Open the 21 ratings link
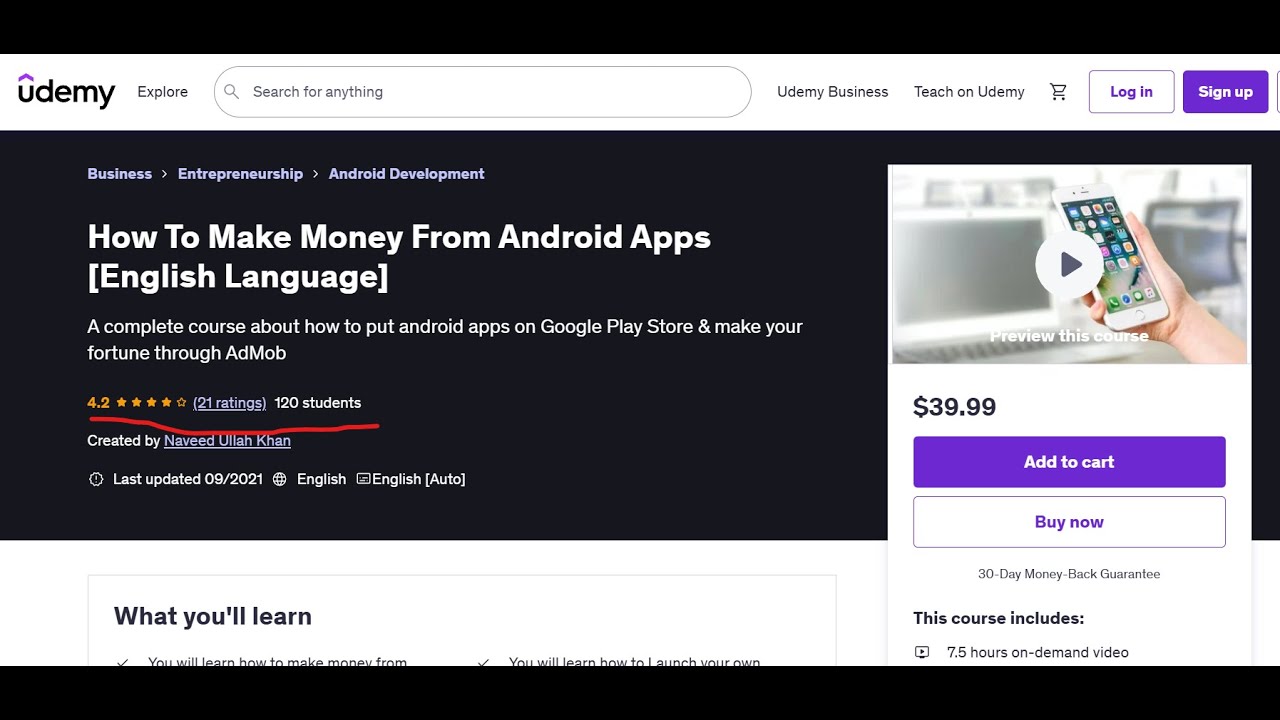The width and height of the screenshot is (1280, 720). (x=230, y=403)
